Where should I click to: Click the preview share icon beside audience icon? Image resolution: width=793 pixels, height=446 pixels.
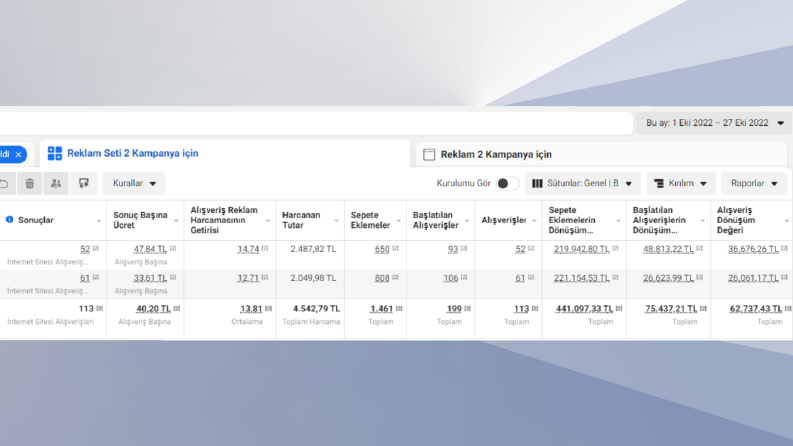point(83,184)
